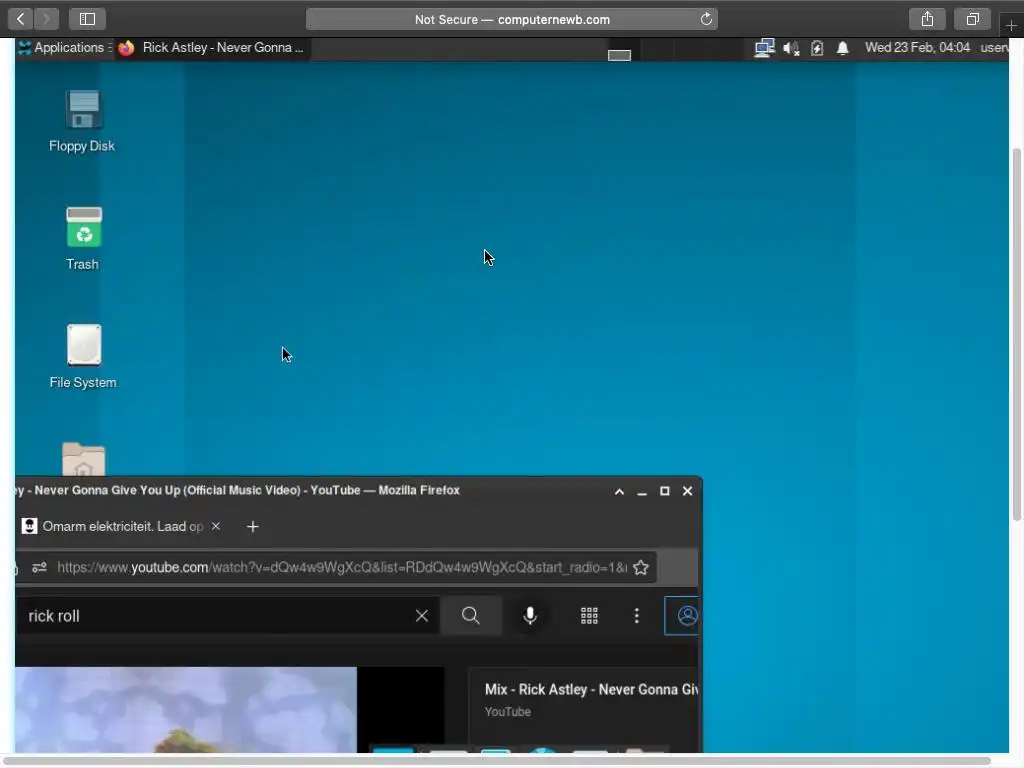
Task: Click the Safari address bar
Action: point(511,19)
